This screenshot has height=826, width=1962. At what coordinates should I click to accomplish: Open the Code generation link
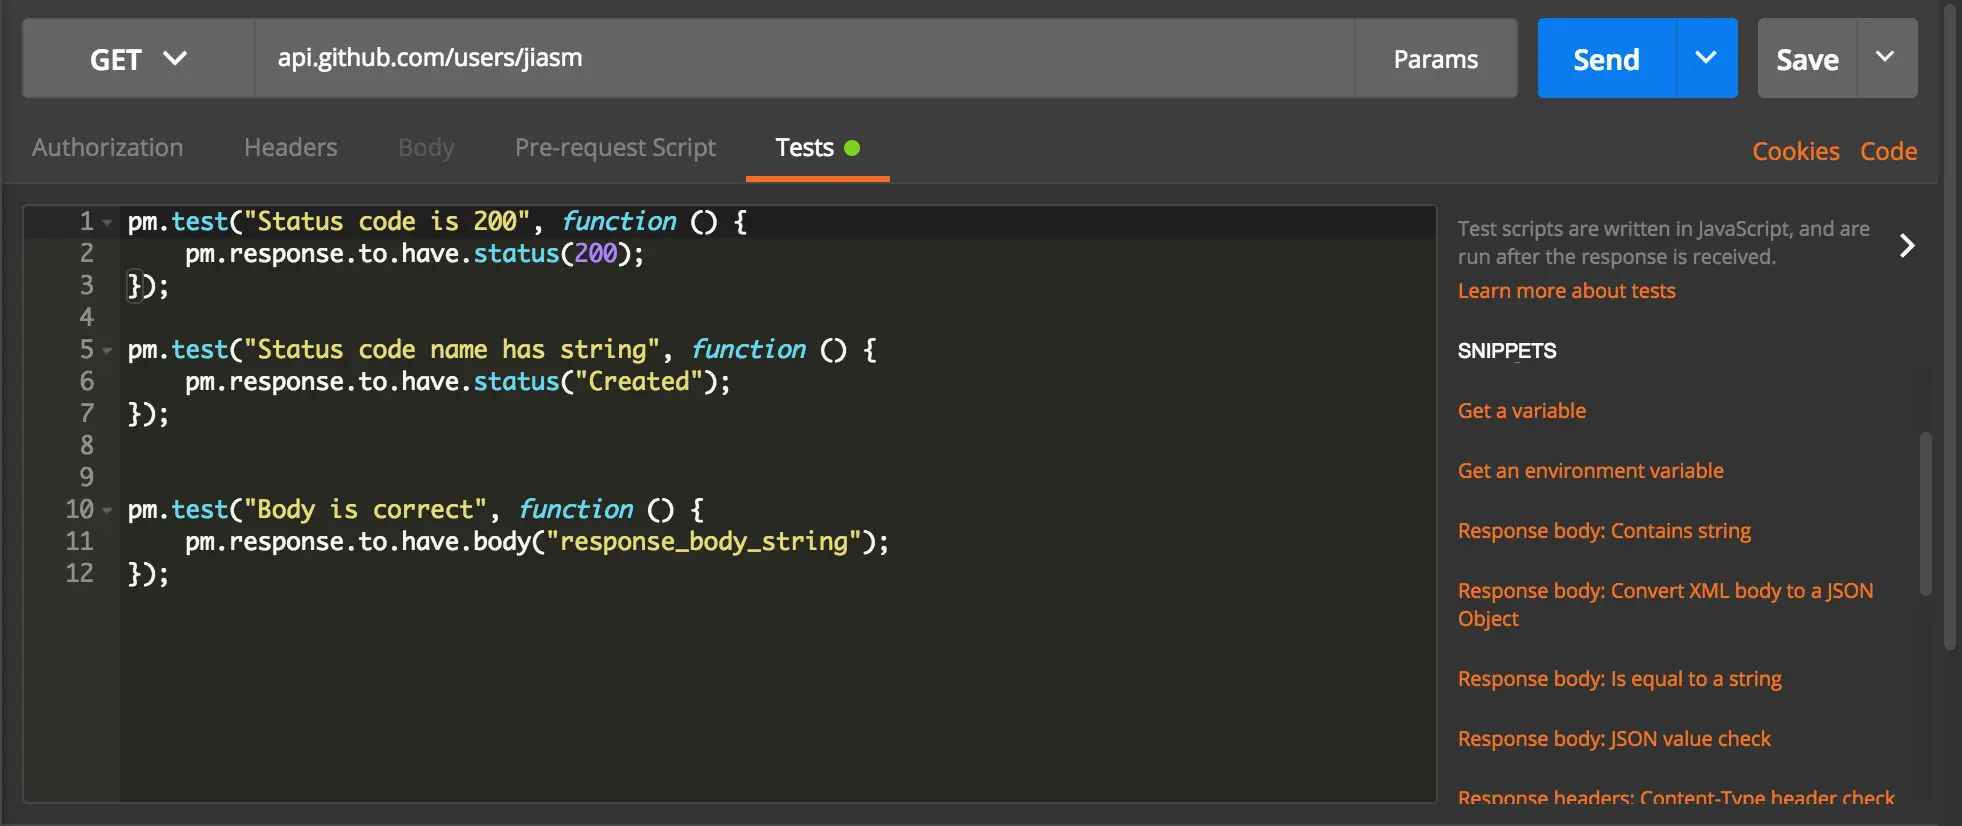pos(1888,151)
